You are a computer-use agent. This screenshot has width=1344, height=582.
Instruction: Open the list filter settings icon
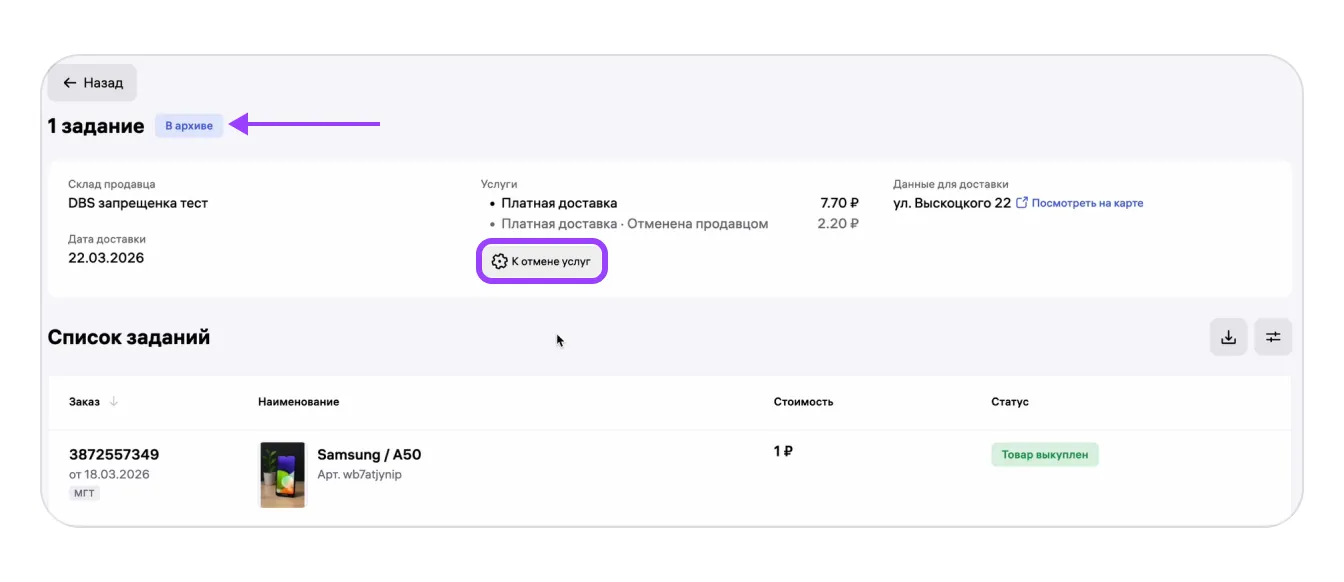tap(1273, 337)
